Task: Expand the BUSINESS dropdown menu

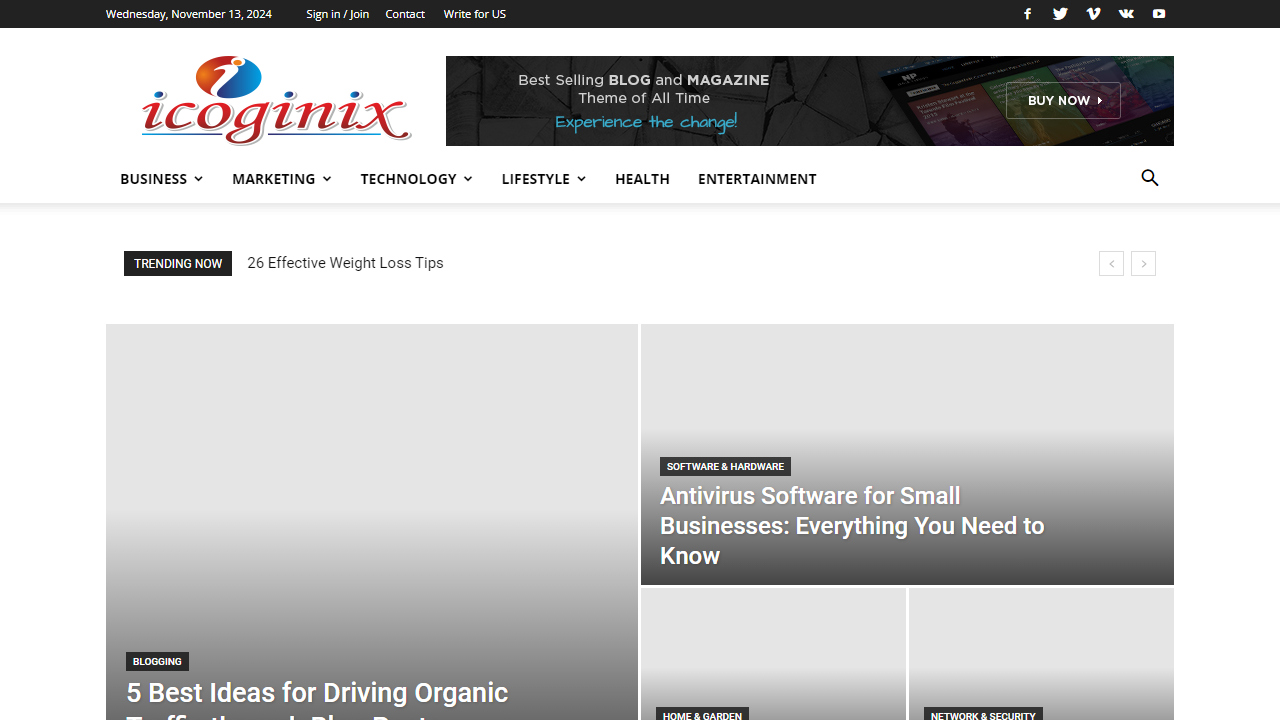Action: point(160,179)
